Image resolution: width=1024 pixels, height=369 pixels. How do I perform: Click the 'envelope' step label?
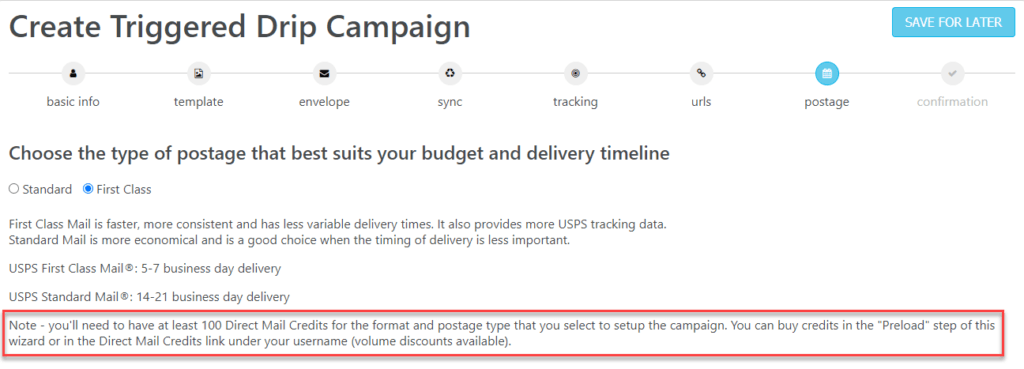tap(324, 103)
